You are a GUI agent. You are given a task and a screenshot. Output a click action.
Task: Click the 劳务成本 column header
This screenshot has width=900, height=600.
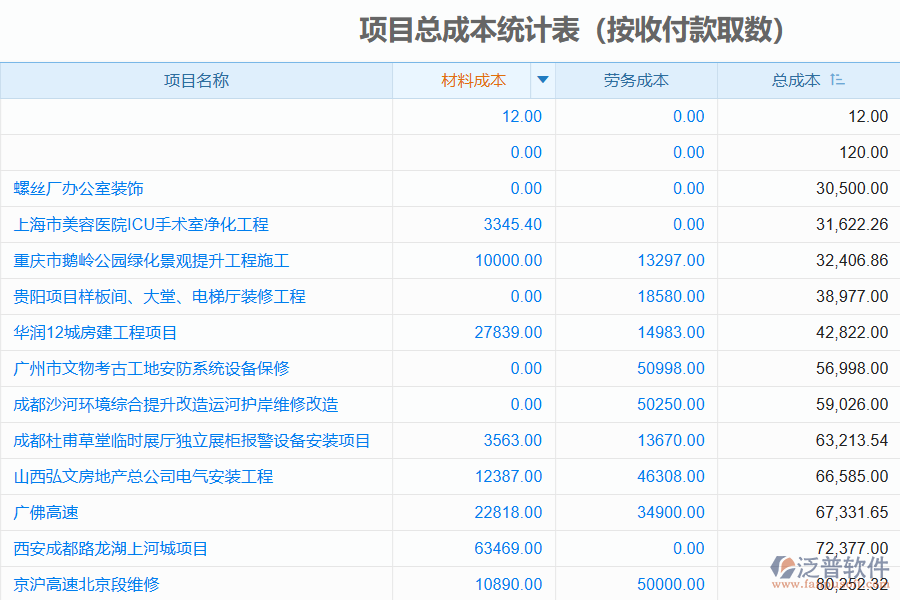(x=635, y=81)
